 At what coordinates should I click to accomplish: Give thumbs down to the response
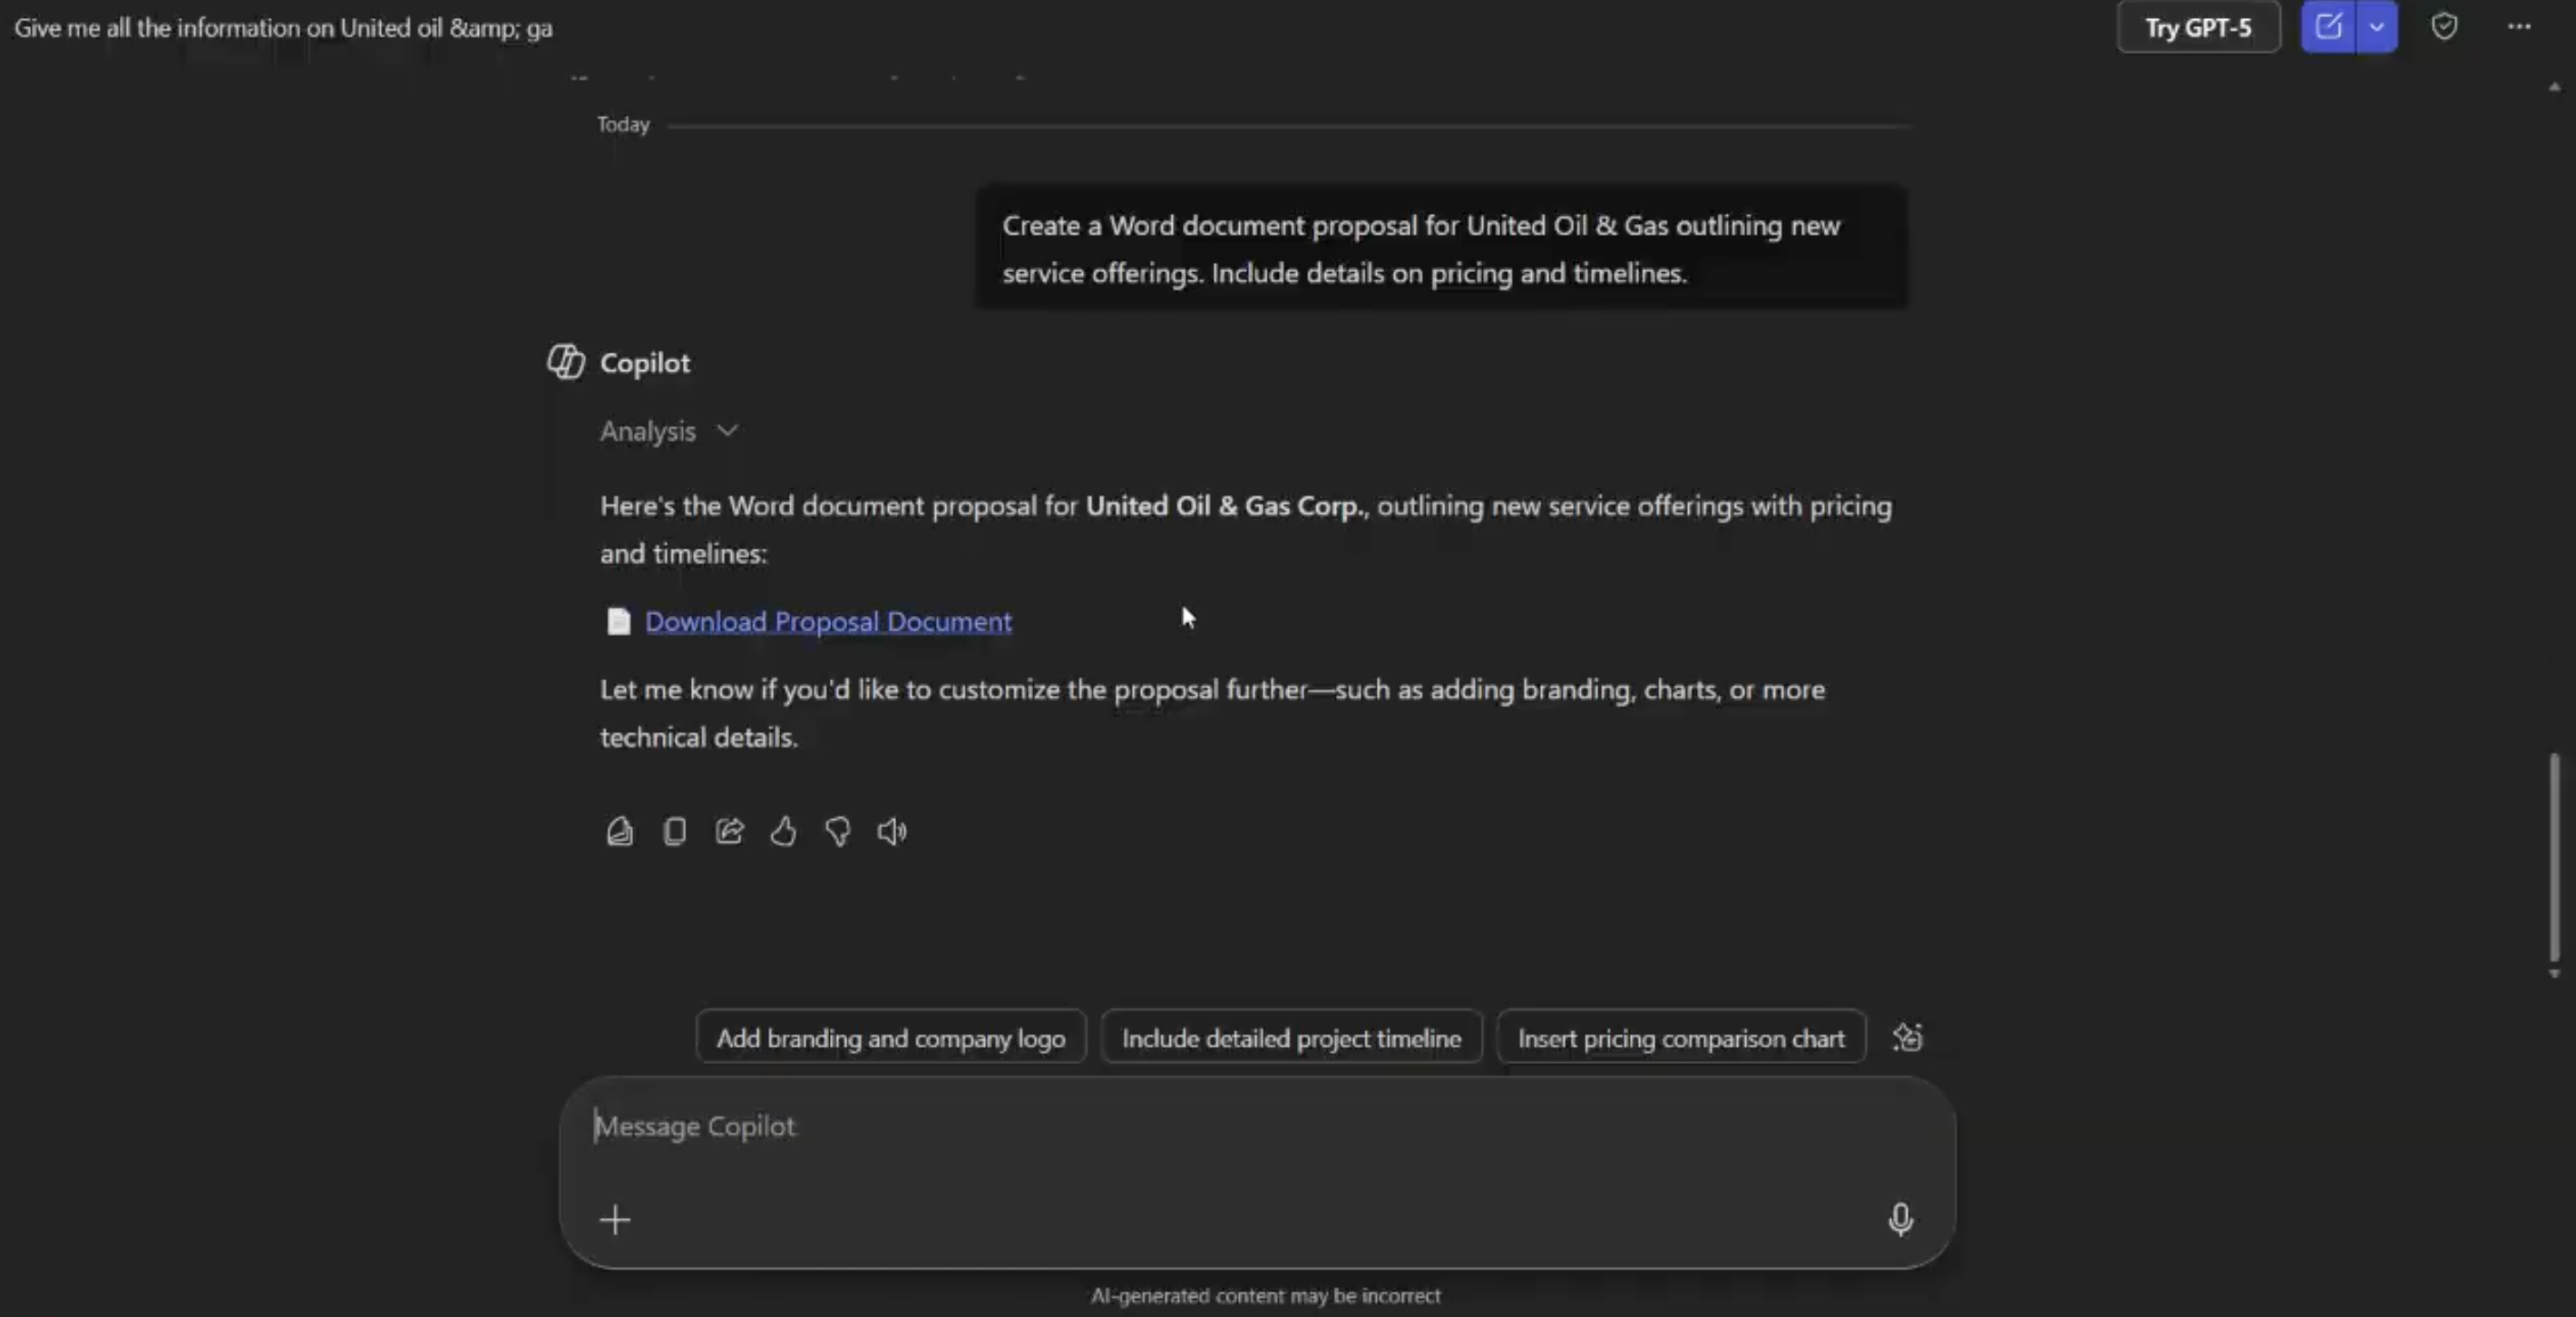pos(838,831)
